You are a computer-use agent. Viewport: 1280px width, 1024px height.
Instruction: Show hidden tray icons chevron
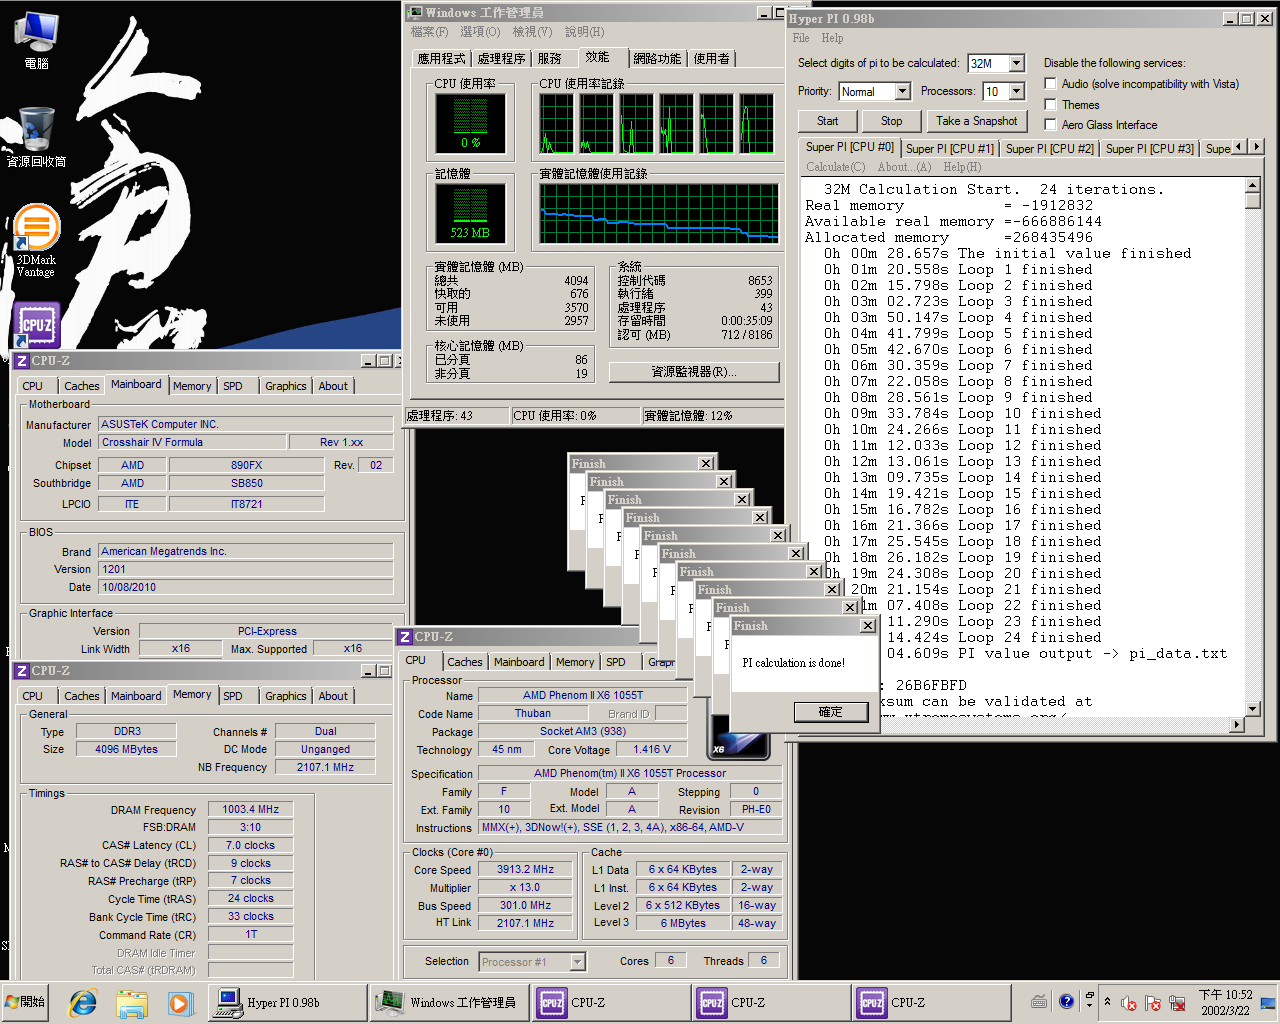tap(1107, 1002)
